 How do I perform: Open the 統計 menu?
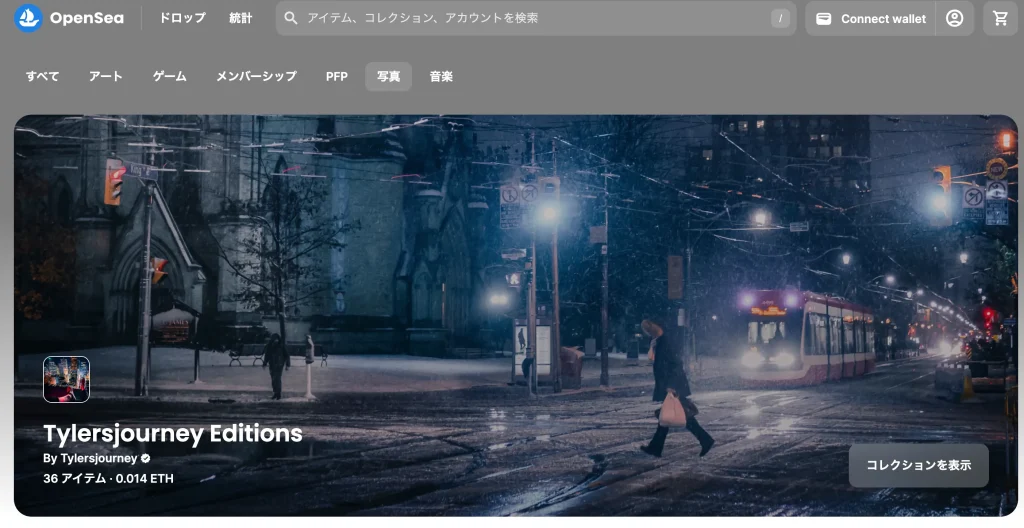240,18
